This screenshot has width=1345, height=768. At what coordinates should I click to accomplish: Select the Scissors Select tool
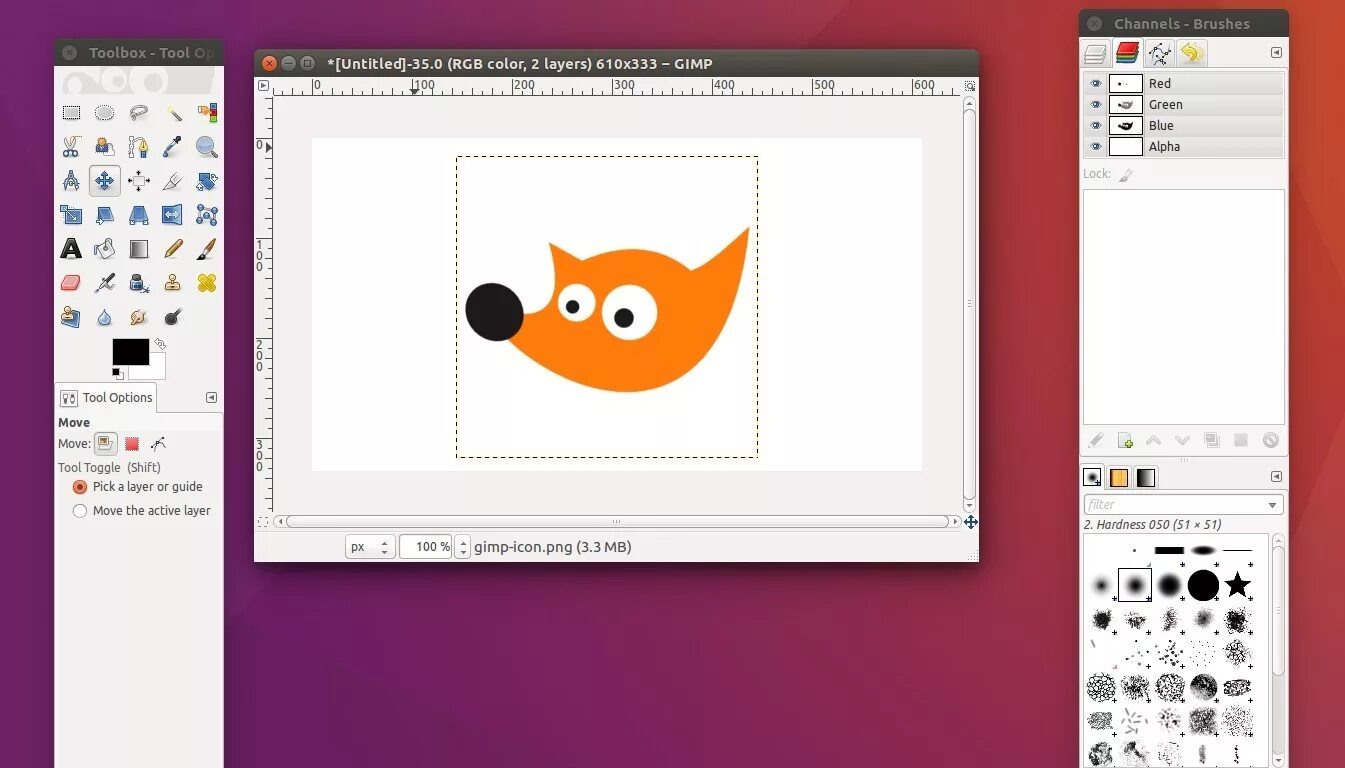coord(71,147)
